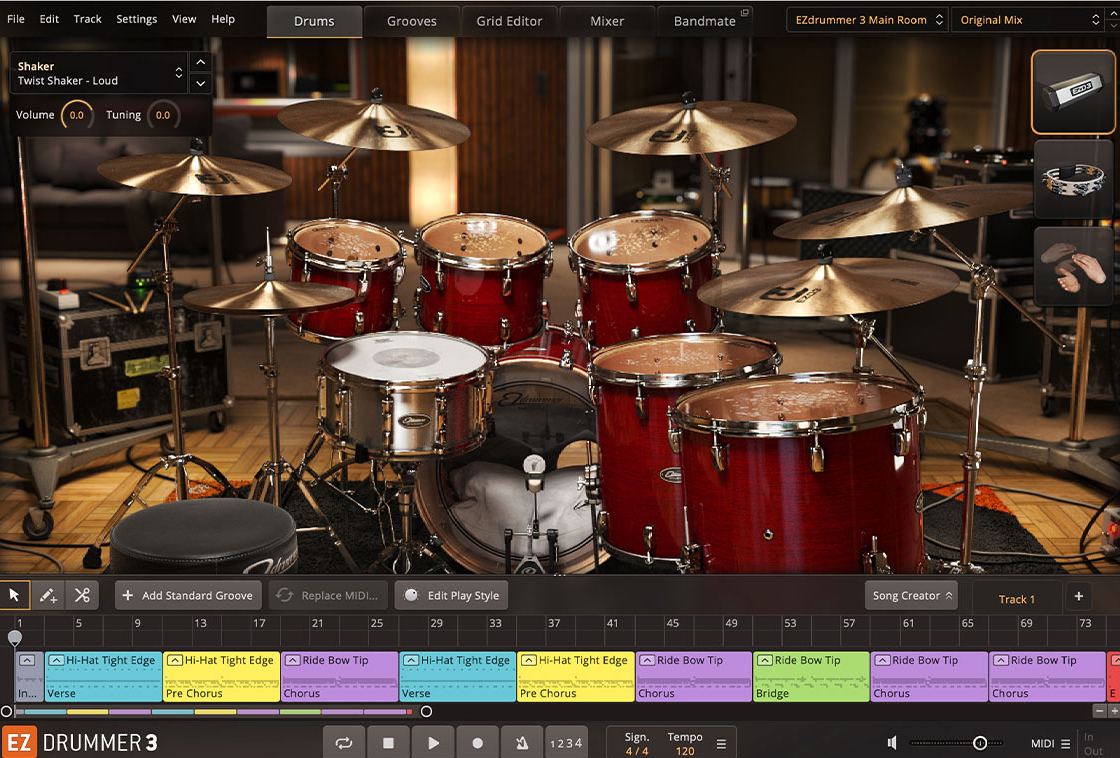Switch to the Bandmate tab

[704, 21]
